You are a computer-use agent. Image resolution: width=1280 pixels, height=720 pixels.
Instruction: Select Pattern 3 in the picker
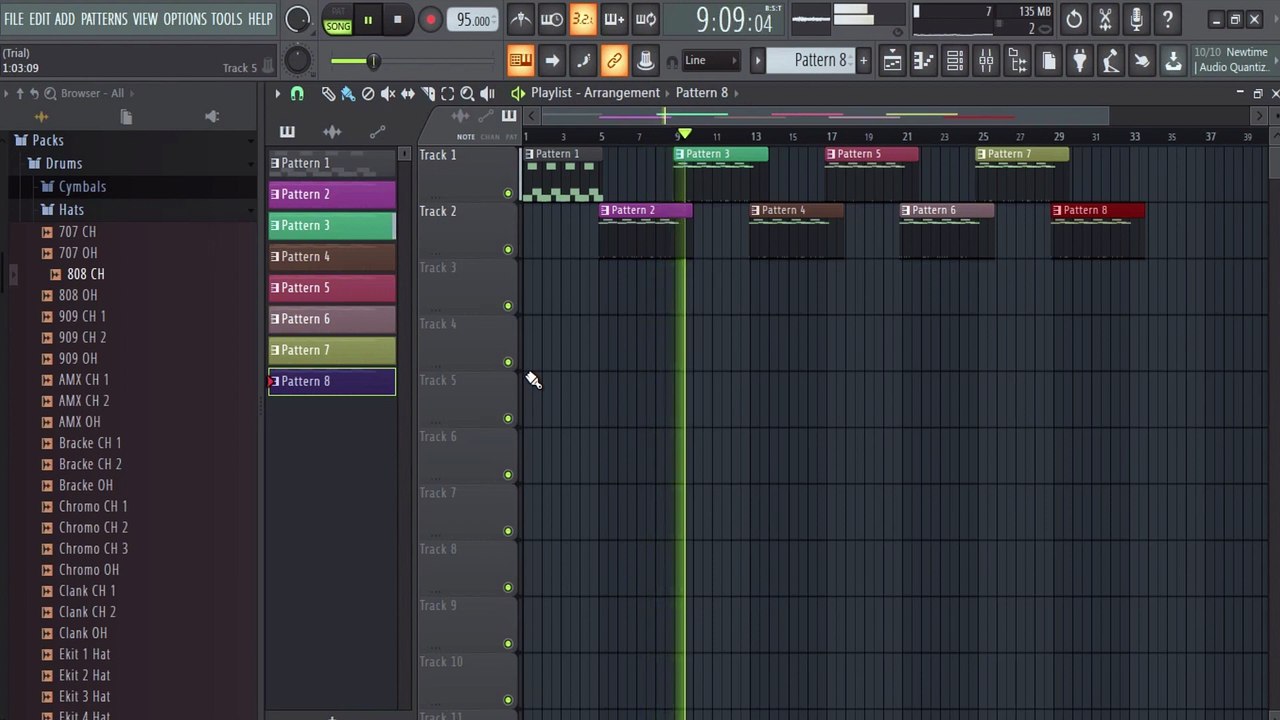[332, 225]
